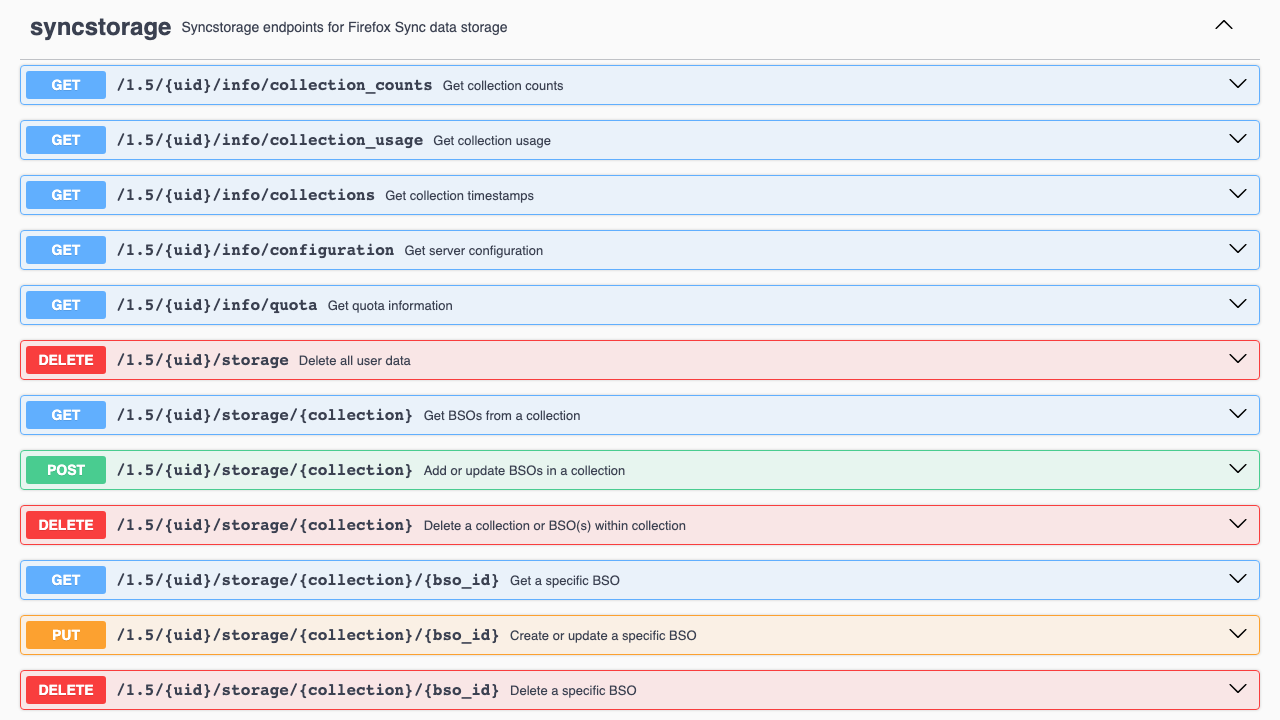This screenshot has height=720, width=1280.
Task: Click the "Delete all user data" description
Action: click(x=355, y=361)
